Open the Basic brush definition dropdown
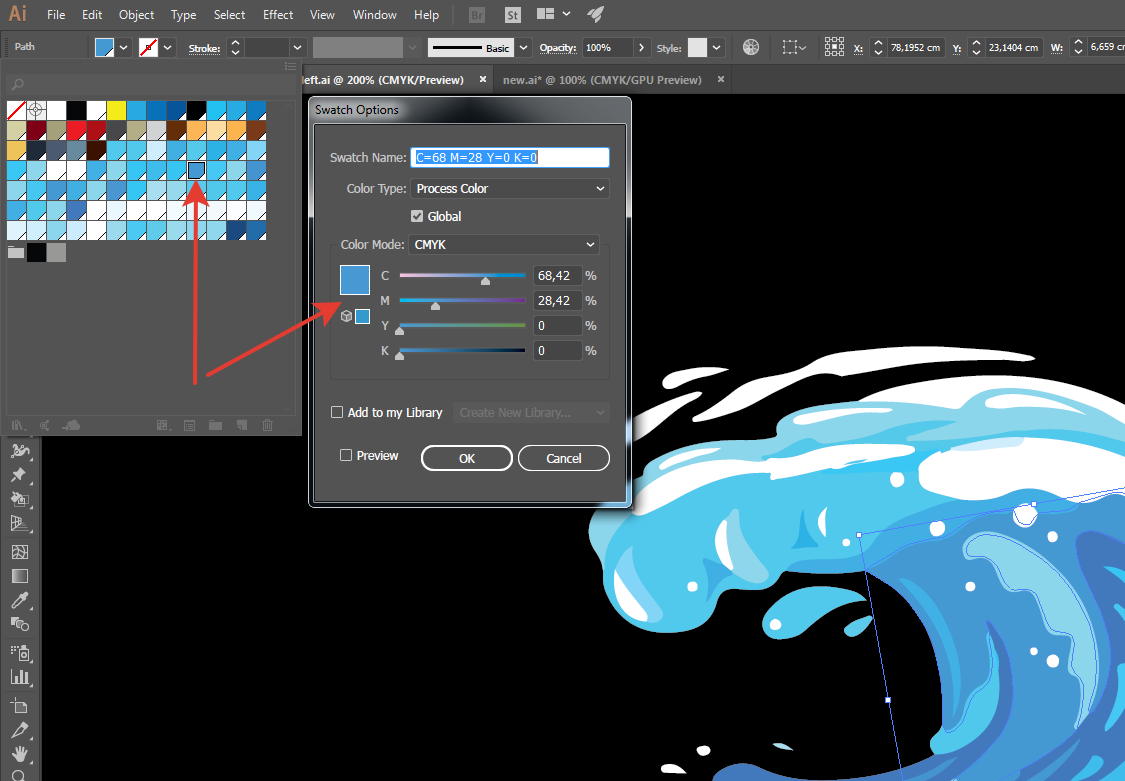This screenshot has height=781, width=1125. click(x=524, y=48)
